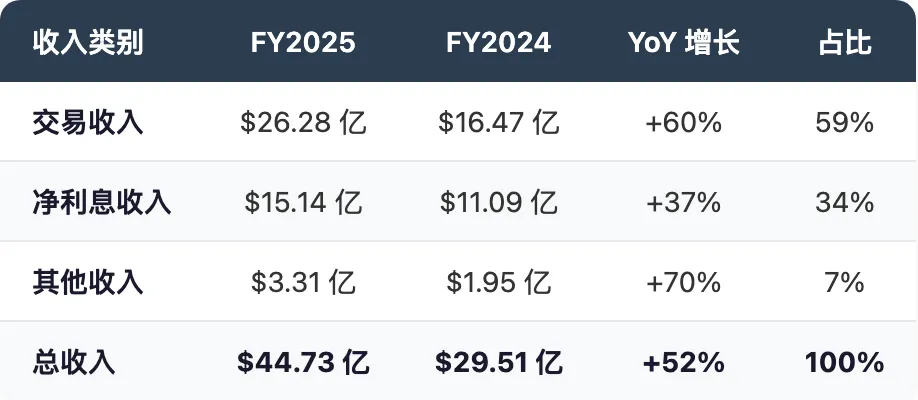Click the YoY 增长 column header
The width and height of the screenshot is (918, 400).
(x=683, y=43)
